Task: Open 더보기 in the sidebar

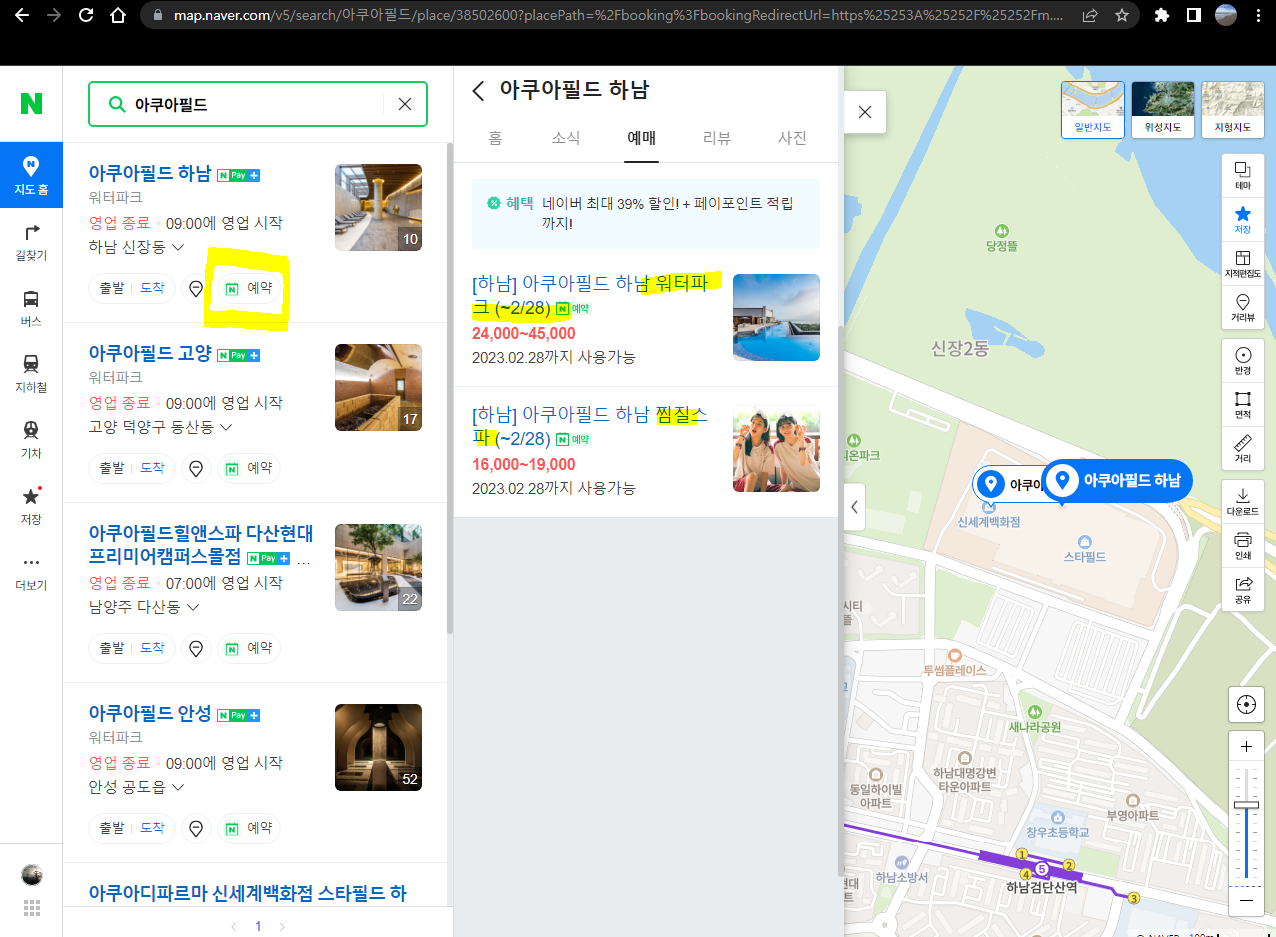Action: (31, 573)
